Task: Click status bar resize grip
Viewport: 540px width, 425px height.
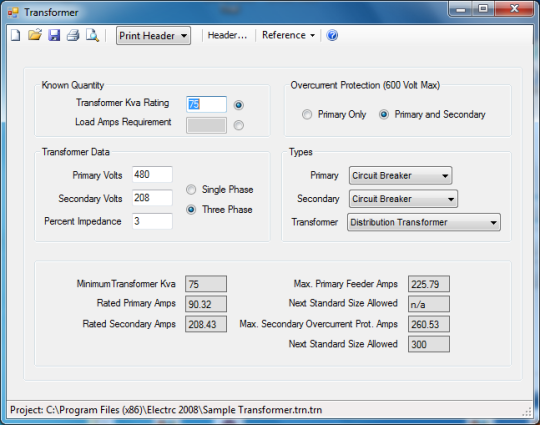Action: (527, 412)
